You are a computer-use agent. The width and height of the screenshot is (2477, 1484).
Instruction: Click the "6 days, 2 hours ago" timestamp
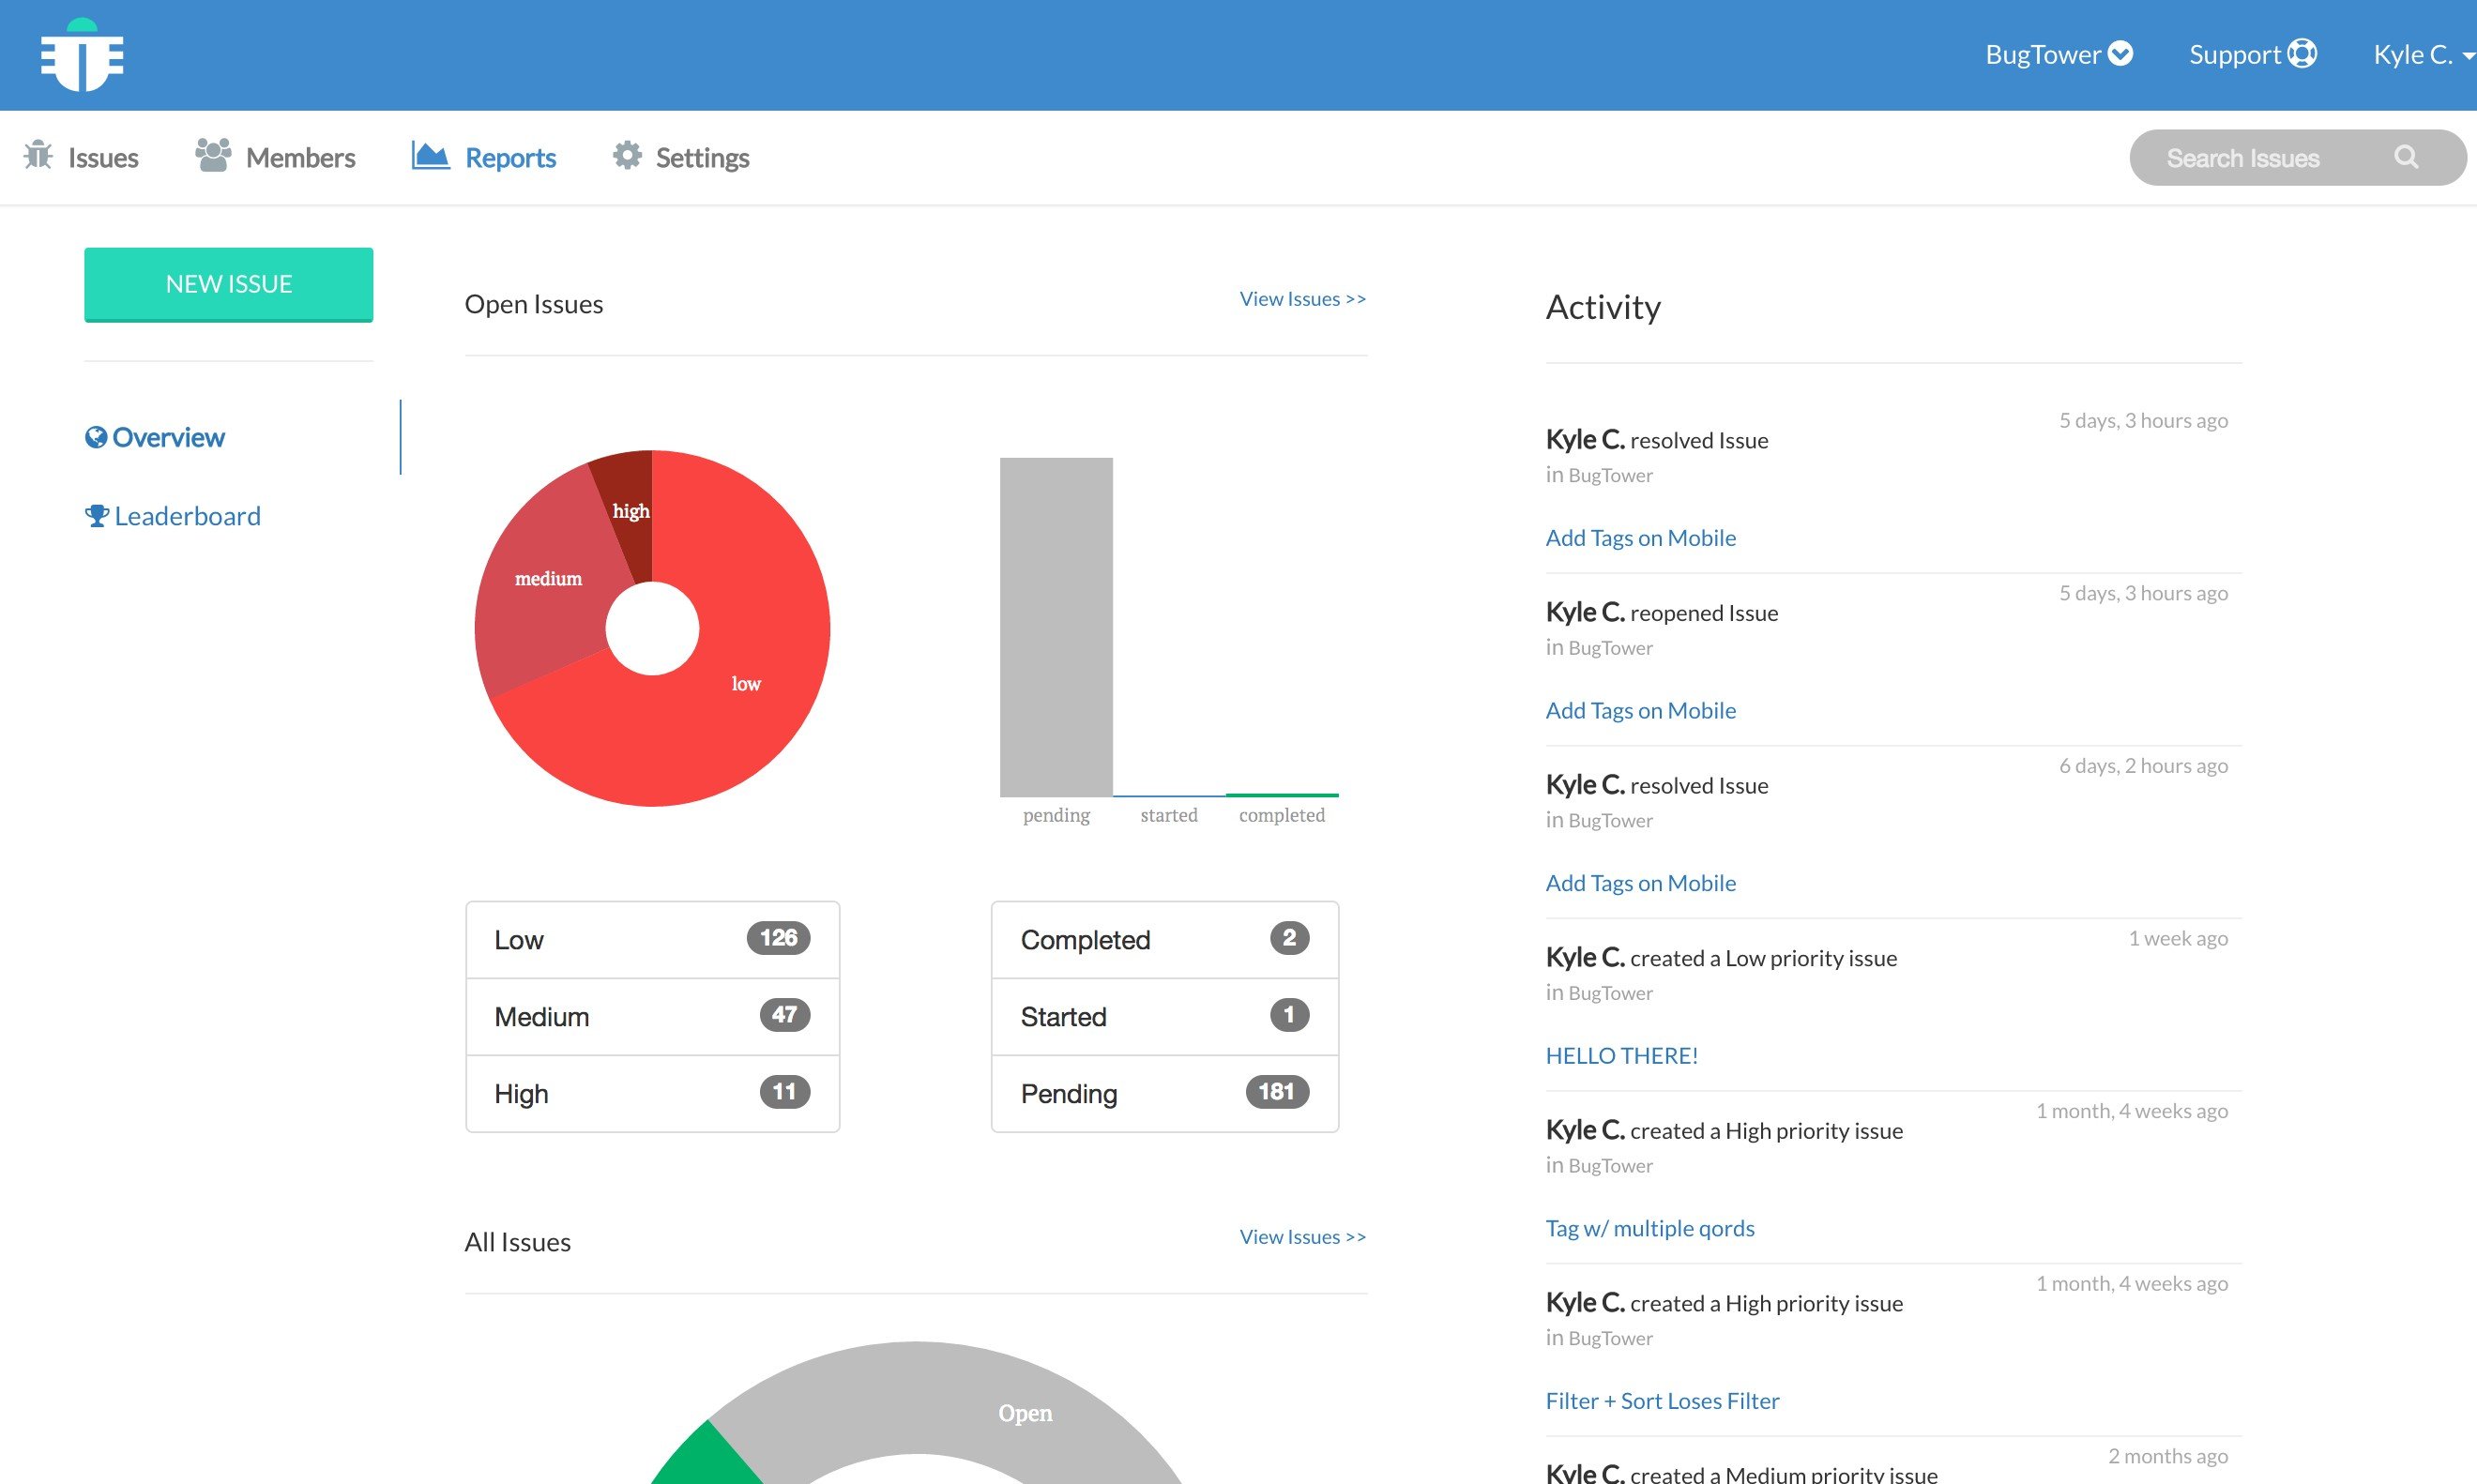pos(2143,766)
